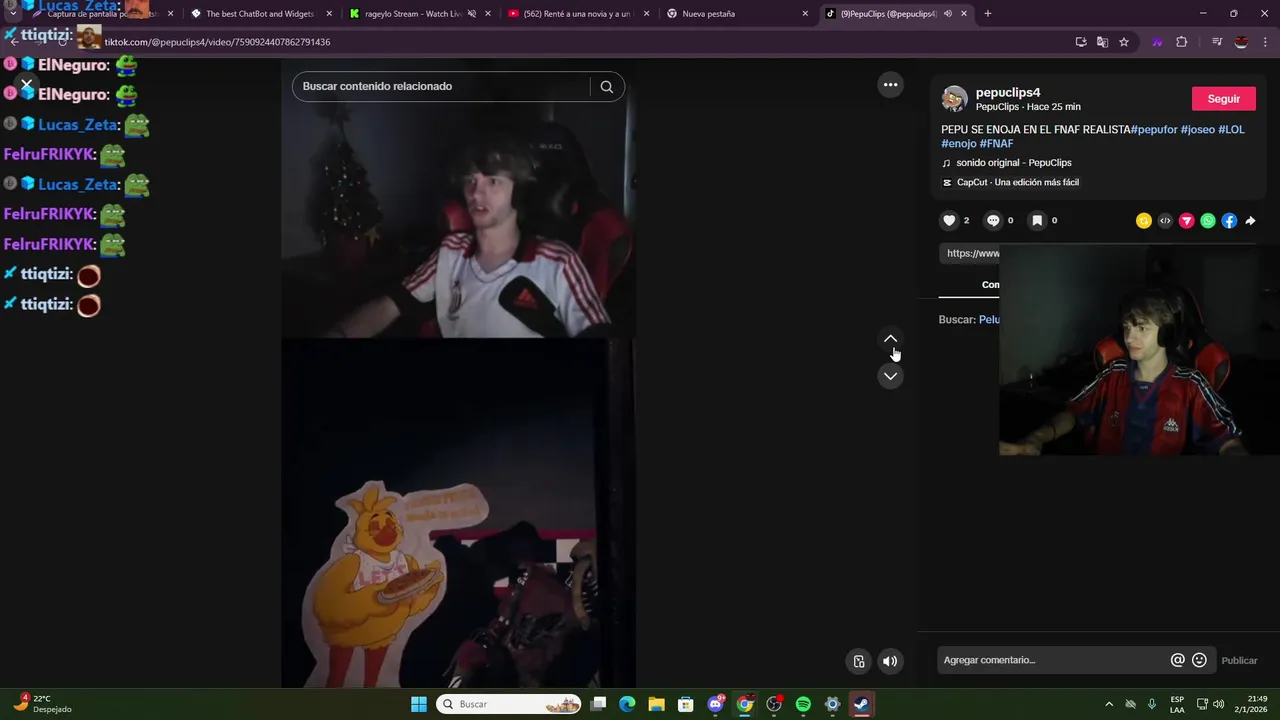Share the video to Facebook
This screenshot has height=720, width=1280.
click(1229, 221)
